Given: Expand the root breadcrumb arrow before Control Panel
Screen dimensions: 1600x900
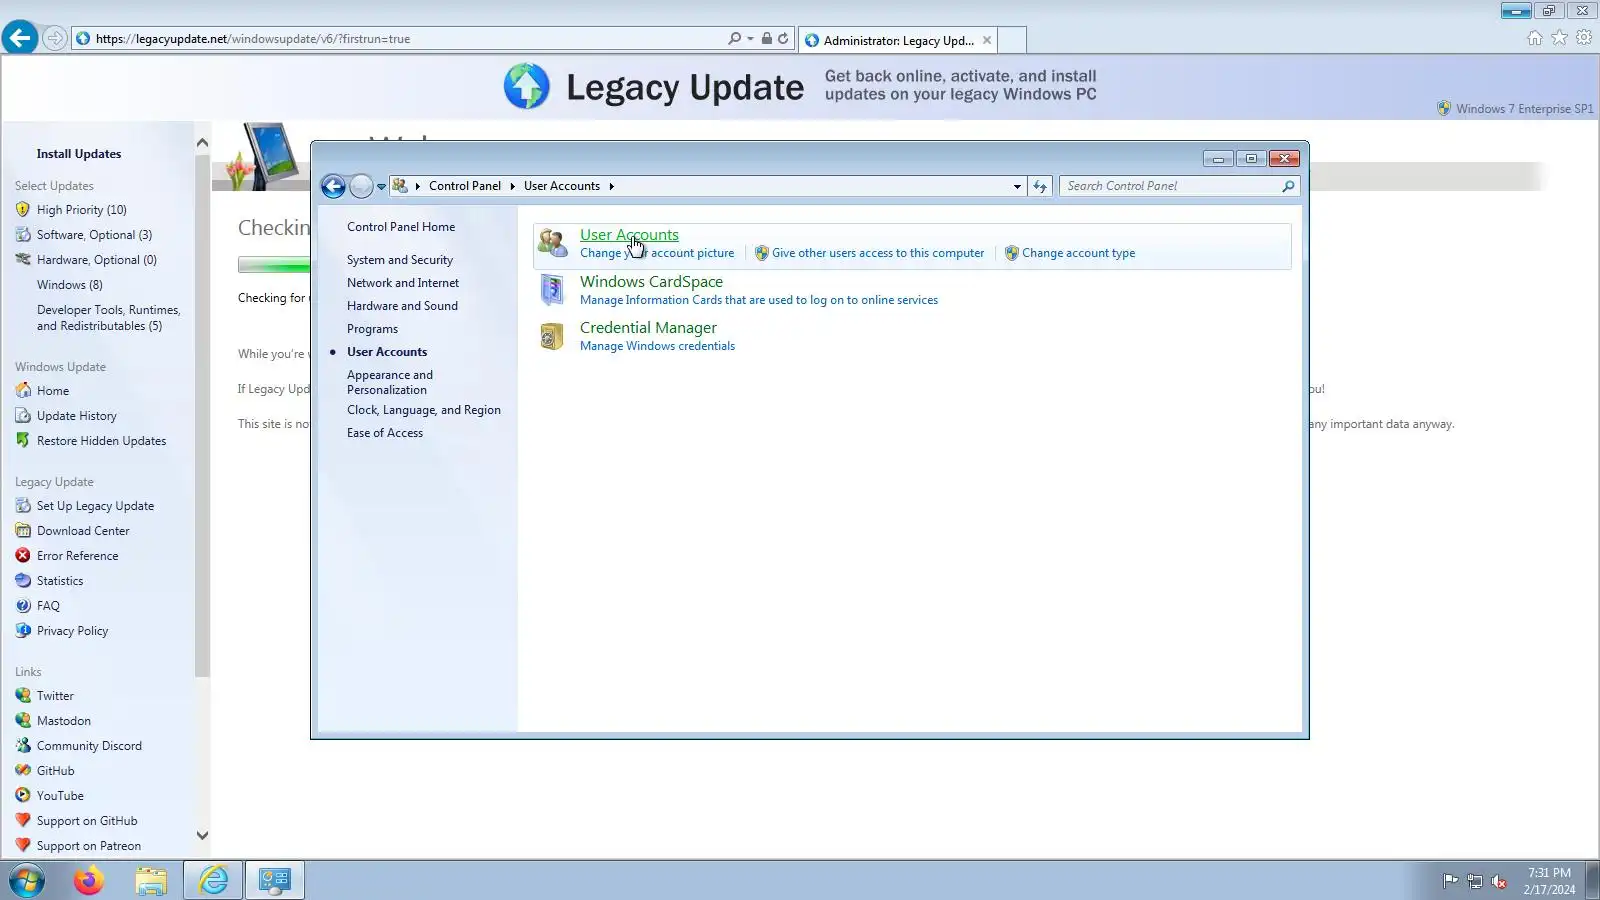Looking at the screenshot, I should click(418, 186).
